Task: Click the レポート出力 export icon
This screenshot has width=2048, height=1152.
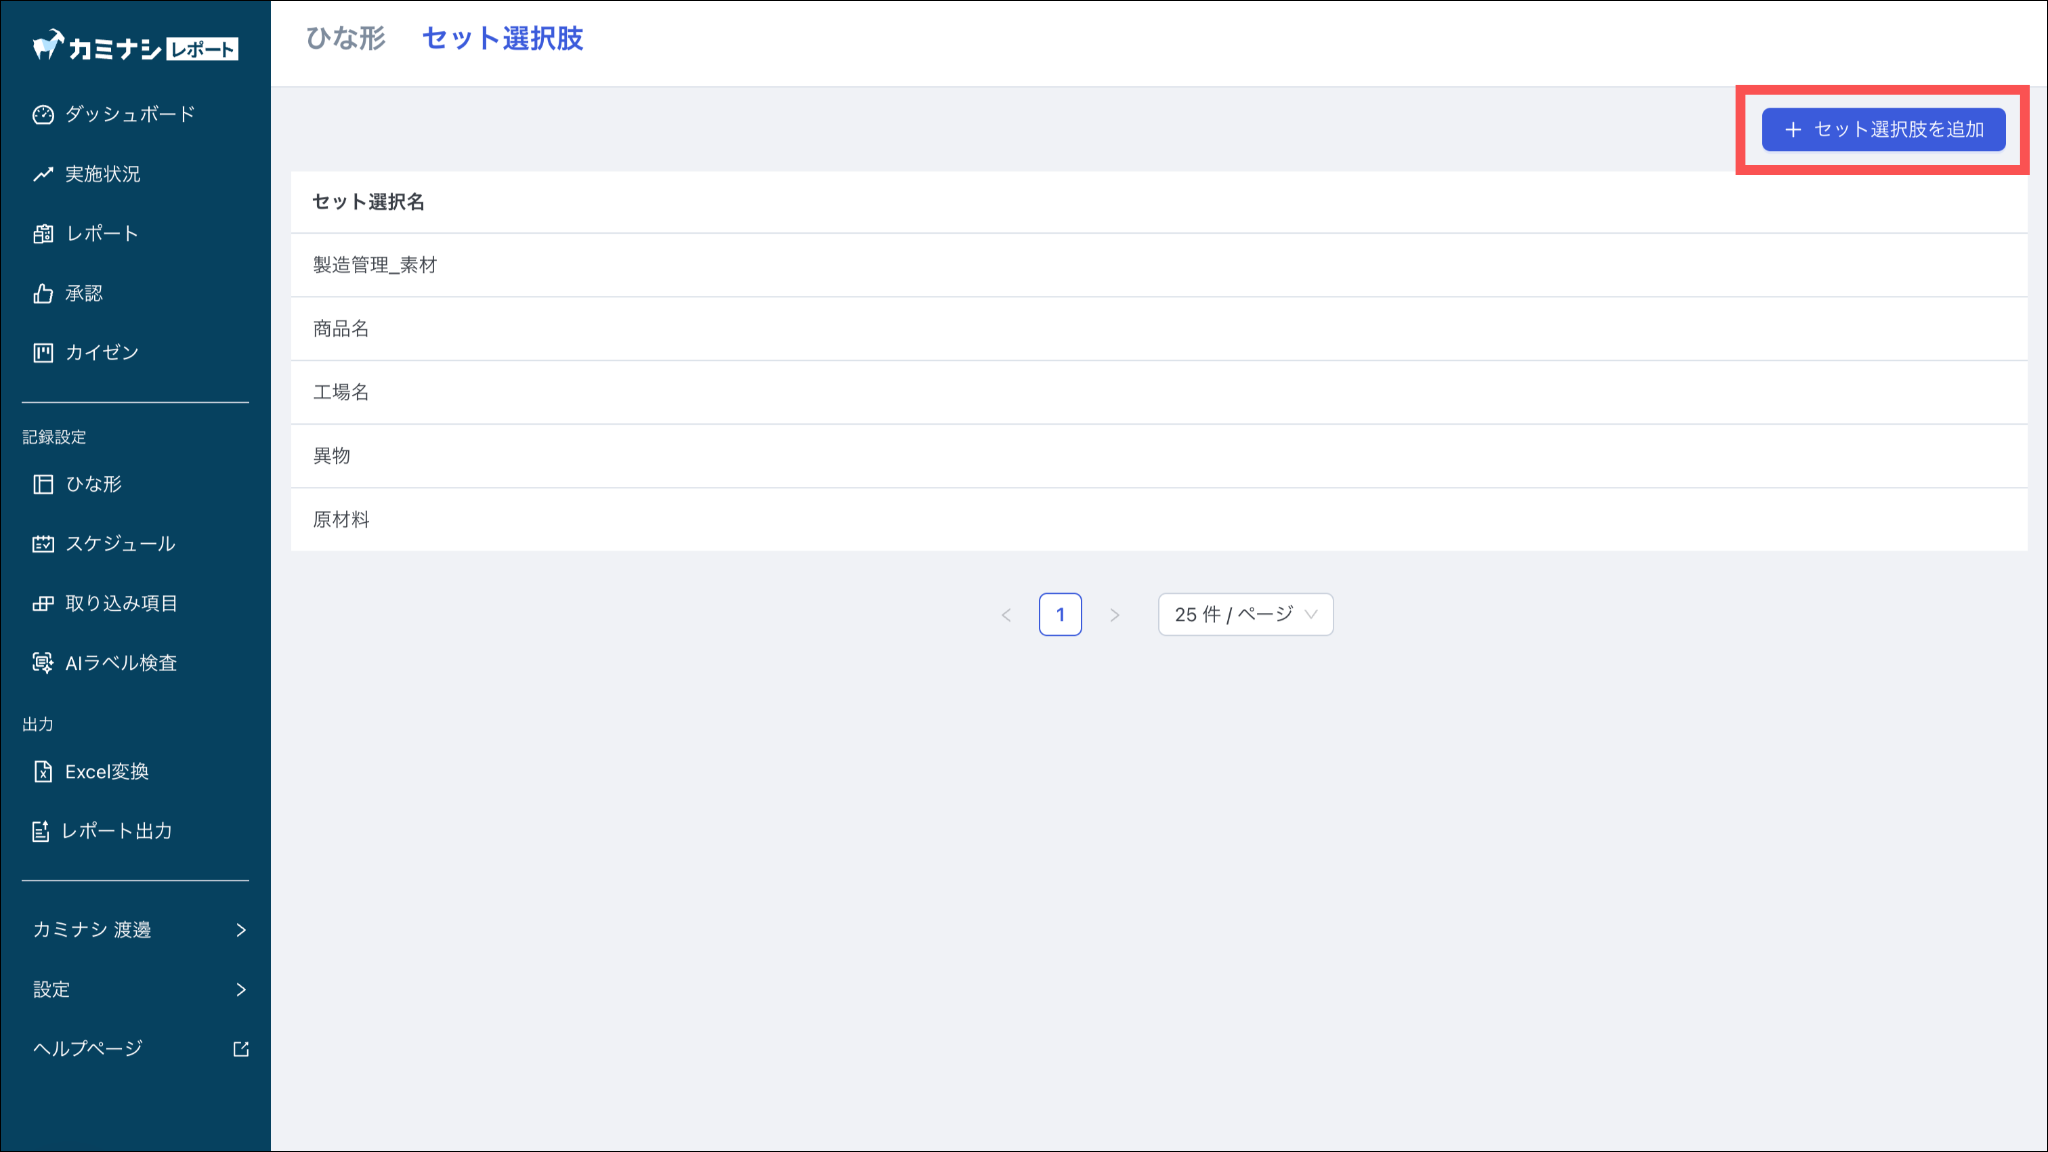Action: tap(41, 831)
